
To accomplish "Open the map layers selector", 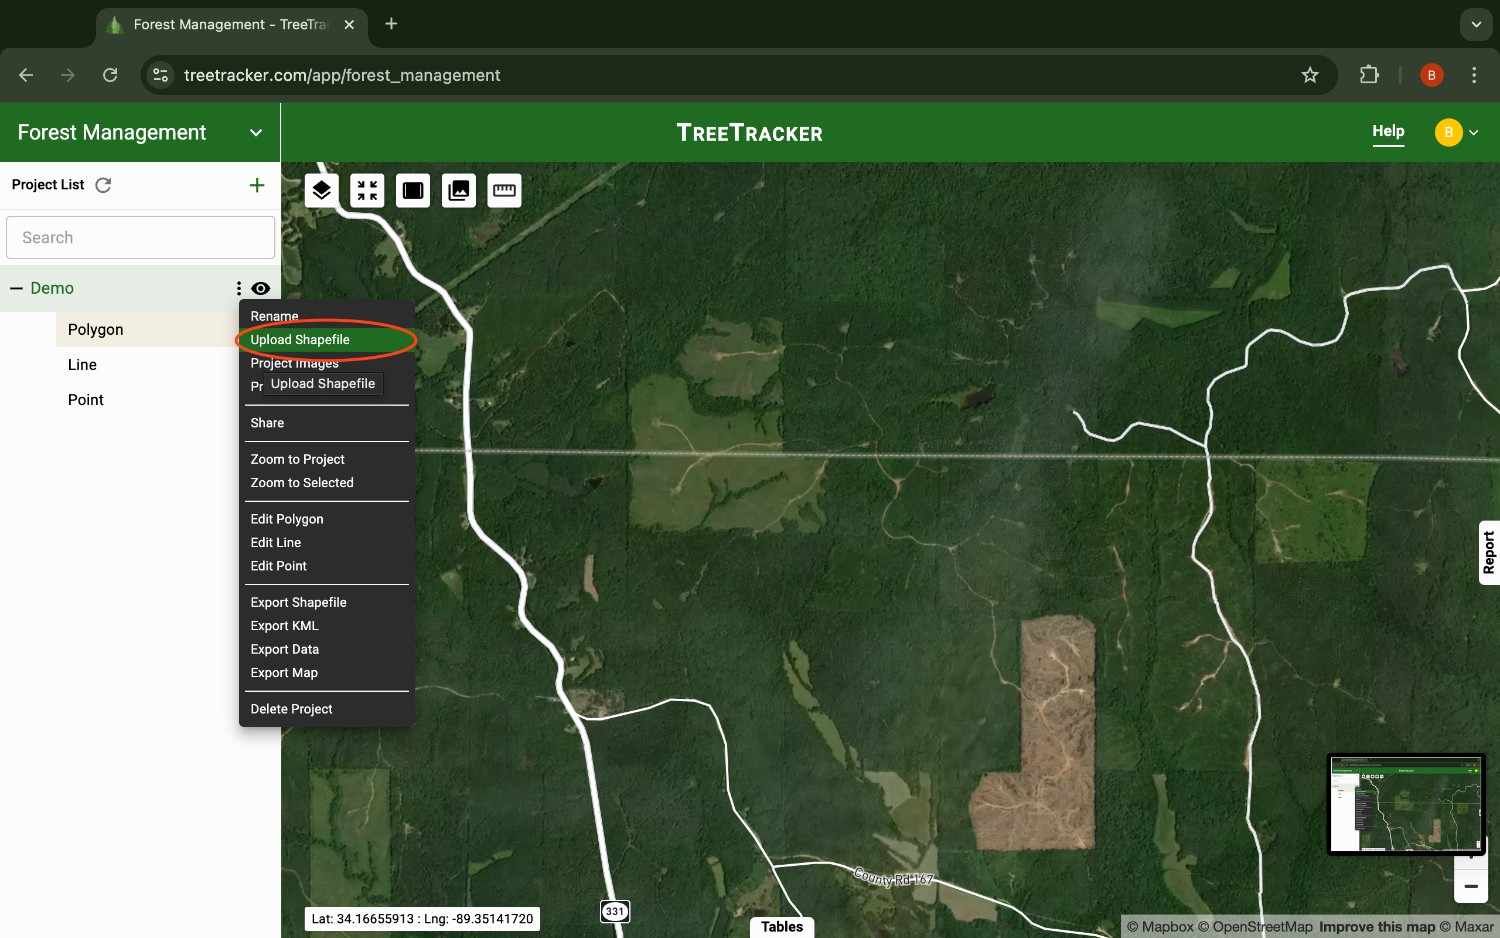I will pos(321,189).
